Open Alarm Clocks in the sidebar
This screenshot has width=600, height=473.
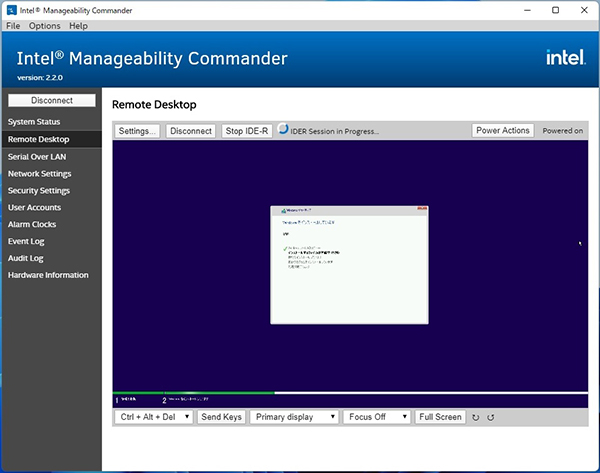pyautogui.click(x=52, y=224)
